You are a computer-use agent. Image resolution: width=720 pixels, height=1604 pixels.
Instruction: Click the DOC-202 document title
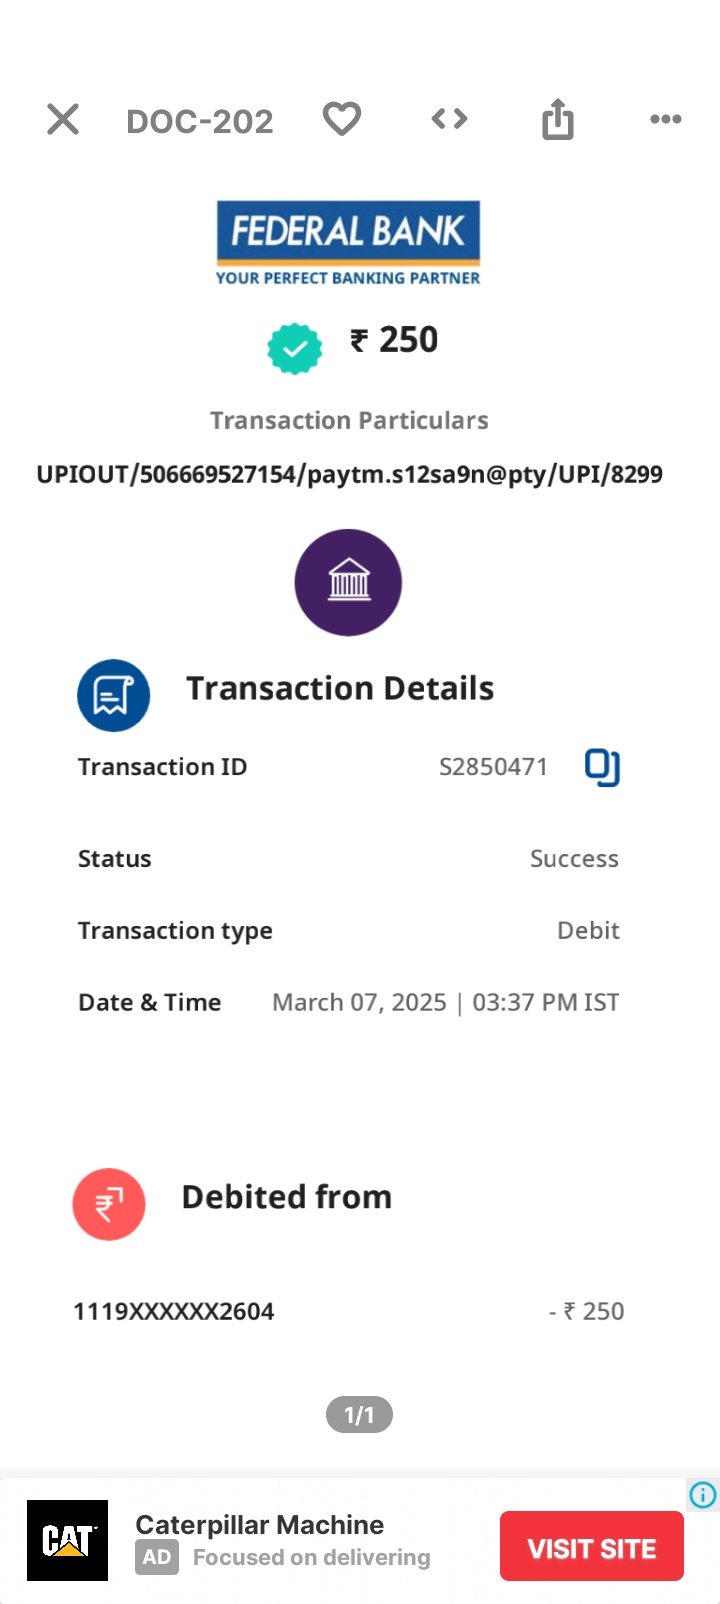click(x=200, y=121)
